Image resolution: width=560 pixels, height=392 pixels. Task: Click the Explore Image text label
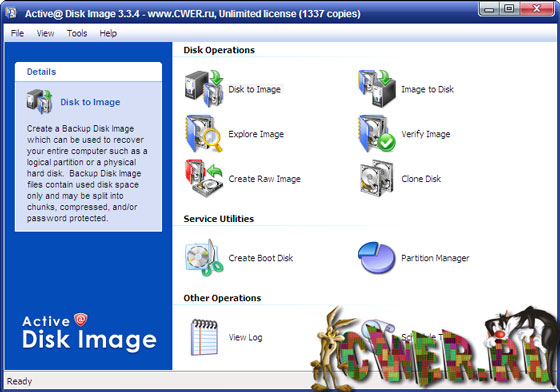coord(256,134)
